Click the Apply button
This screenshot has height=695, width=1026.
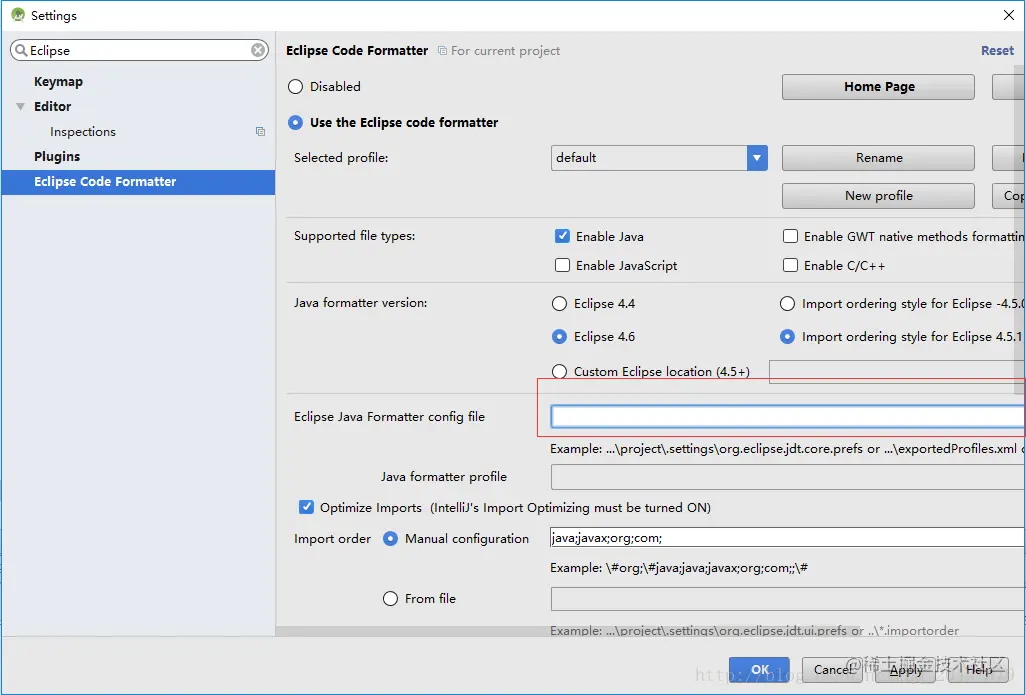[906, 669]
